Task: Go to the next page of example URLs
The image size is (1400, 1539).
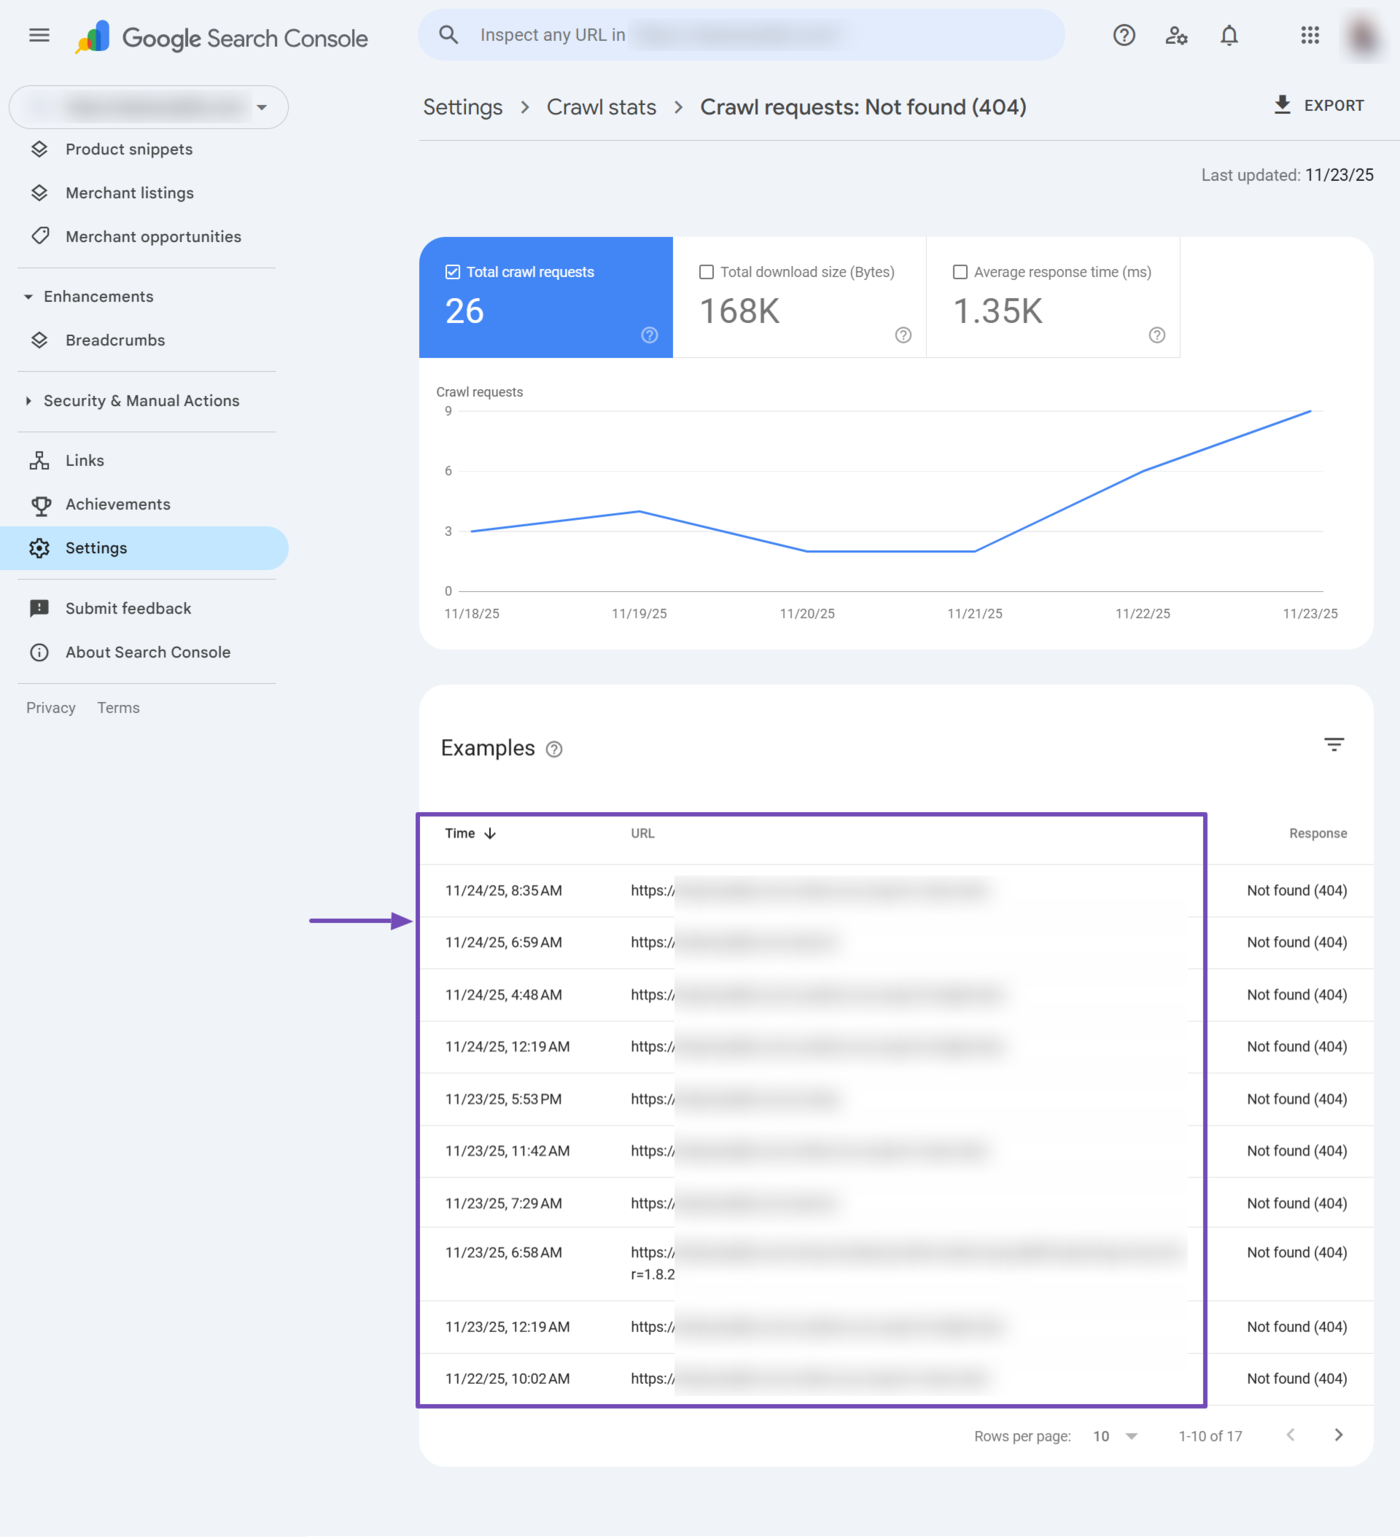Action: 1339,1435
